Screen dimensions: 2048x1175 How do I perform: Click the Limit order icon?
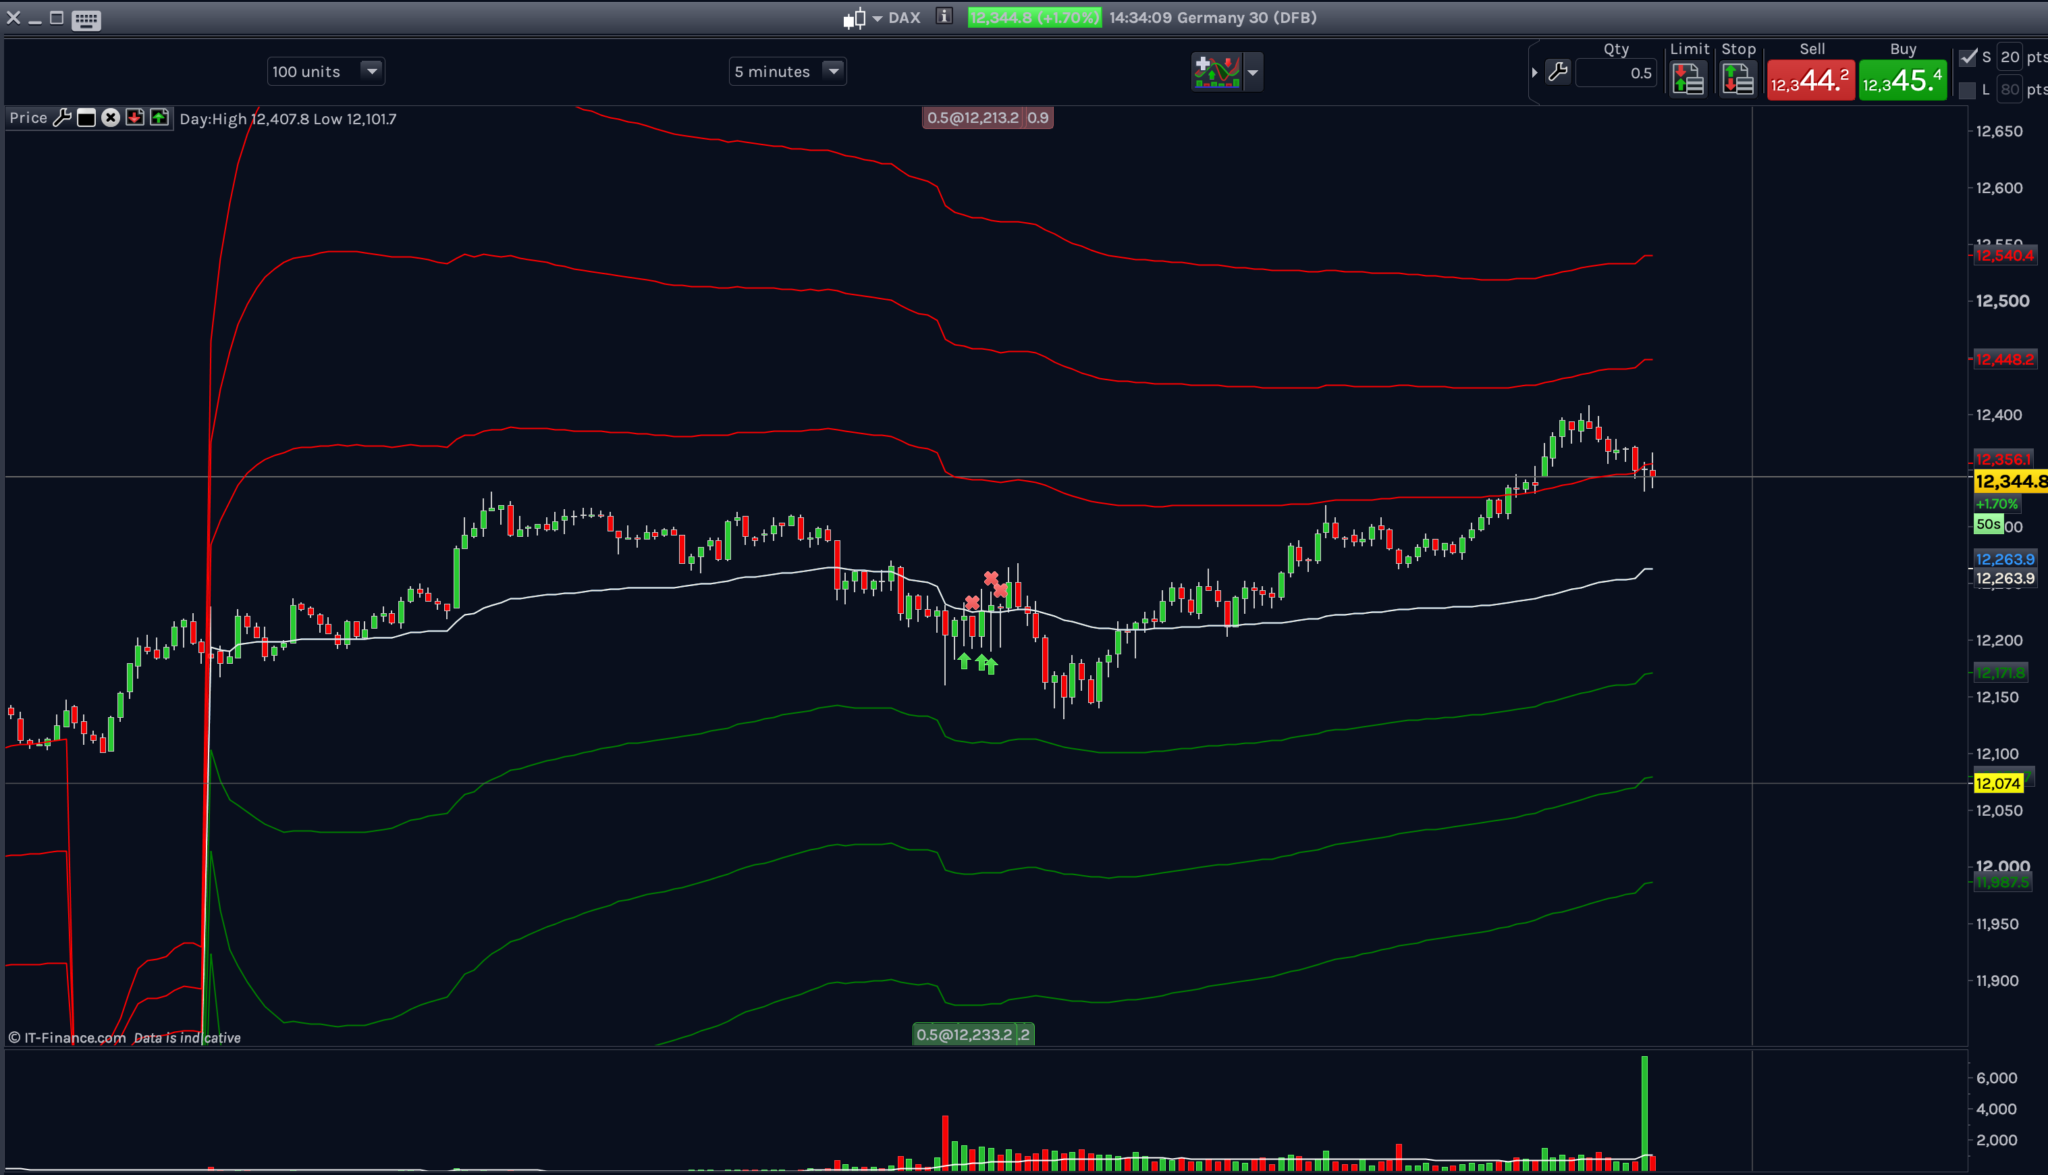1688,78
